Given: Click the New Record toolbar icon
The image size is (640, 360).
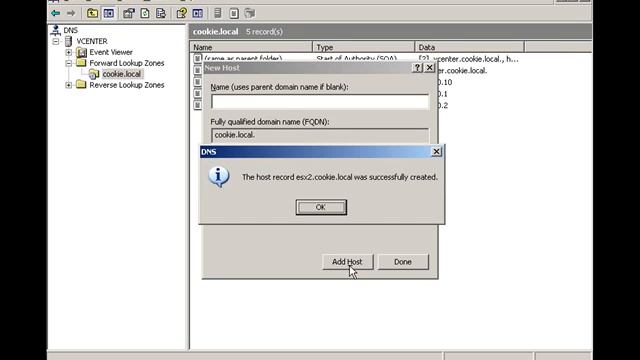Looking at the screenshot, I should [234, 13].
